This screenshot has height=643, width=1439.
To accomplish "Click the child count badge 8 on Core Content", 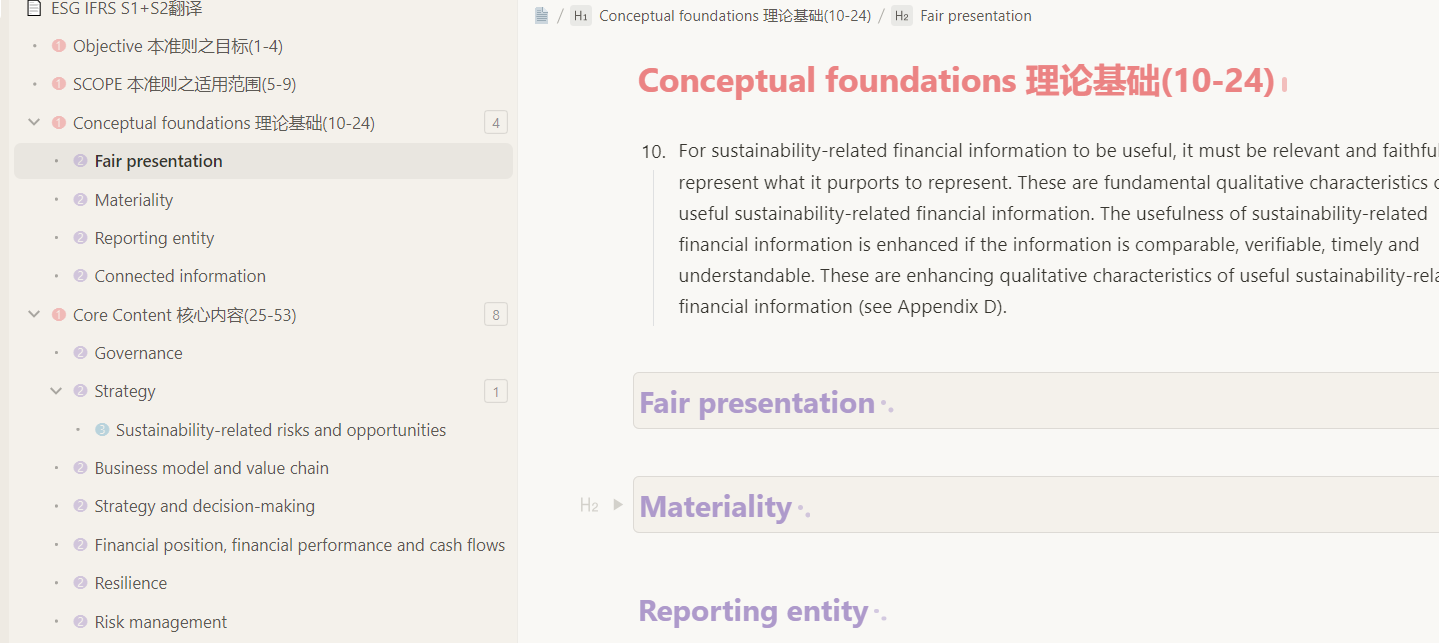I will [x=495, y=315].
